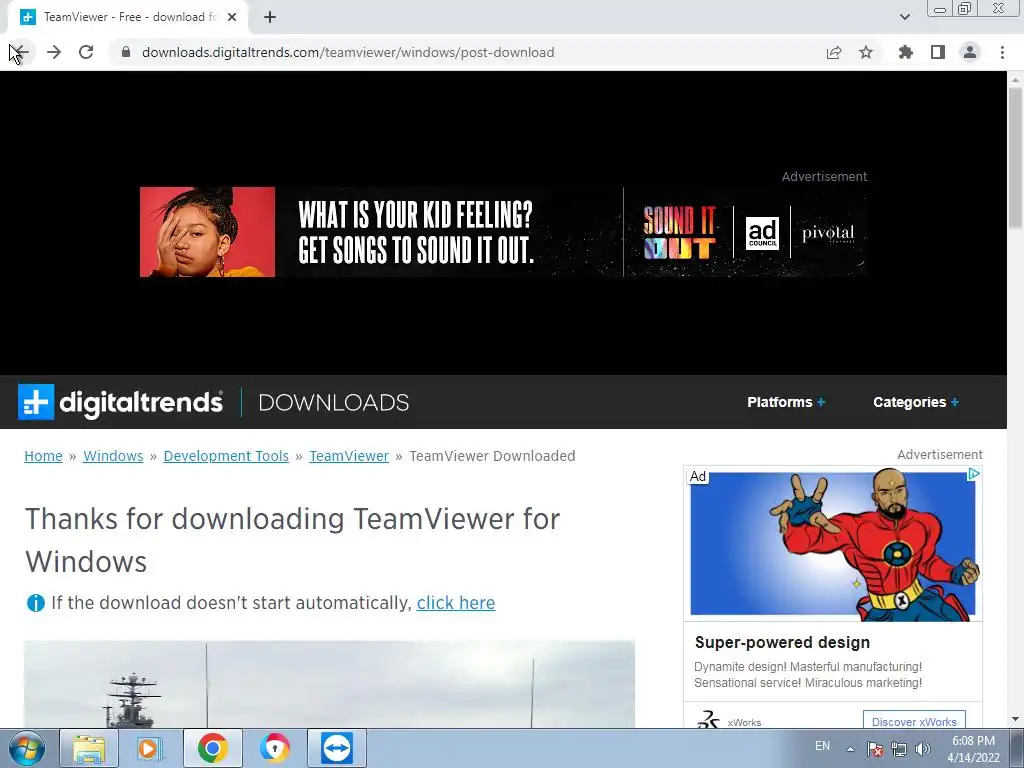Viewport: 1024px width, 768px height.
Task: Open the Chrome profile avatar
Action: (x=970, y=52)
